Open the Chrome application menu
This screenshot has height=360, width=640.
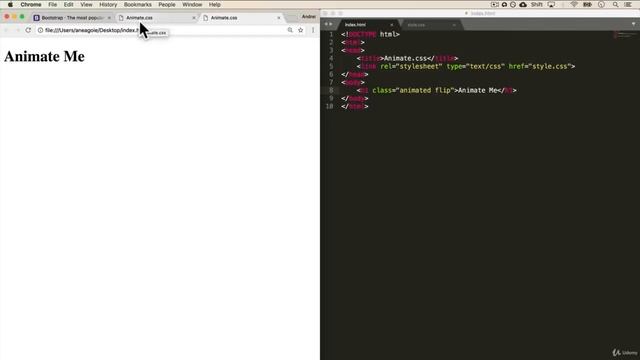point(31,4)
